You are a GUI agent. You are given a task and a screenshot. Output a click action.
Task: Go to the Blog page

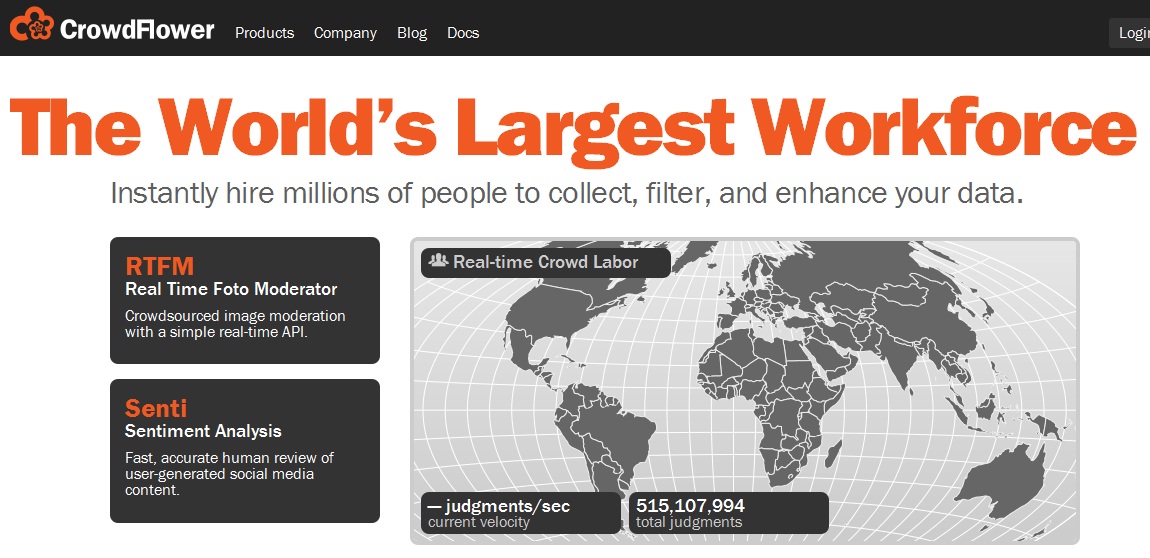click(x=411, y=33)
